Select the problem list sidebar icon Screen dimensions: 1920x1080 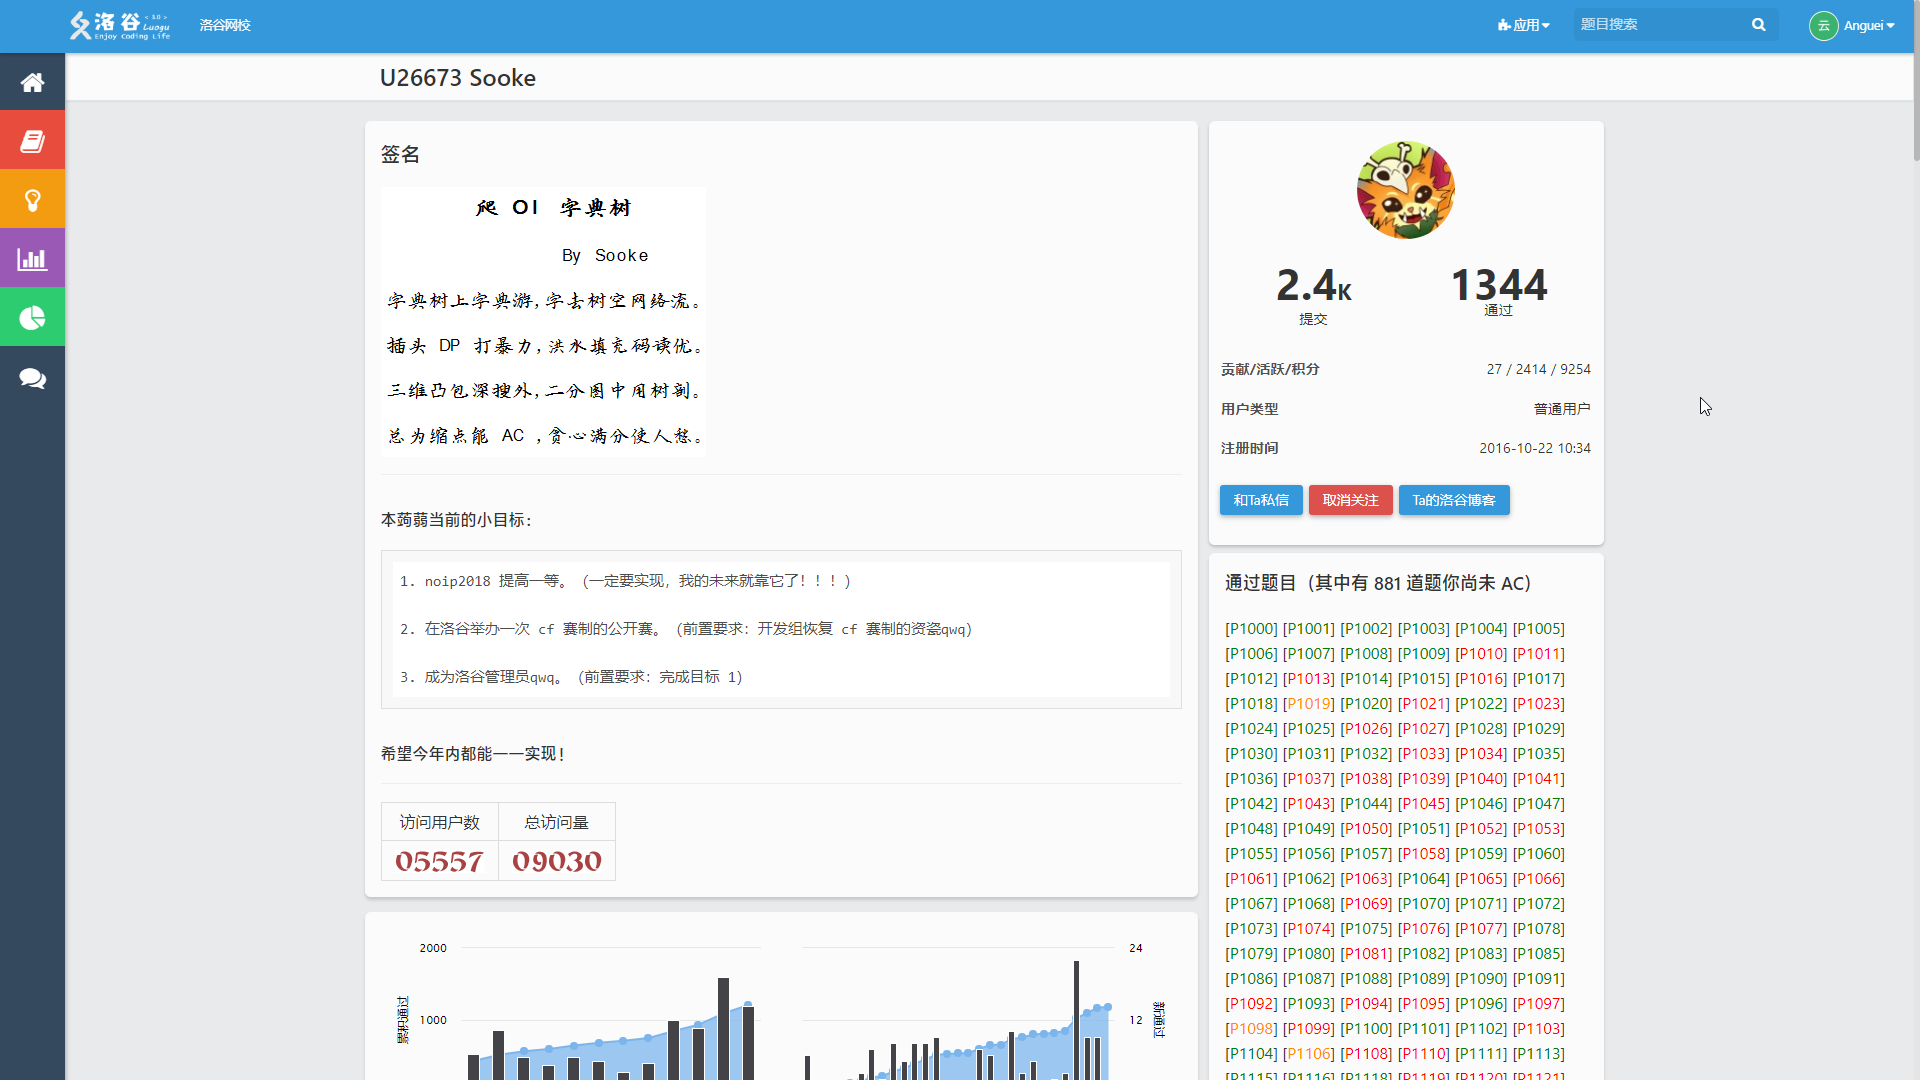point(32,139)
